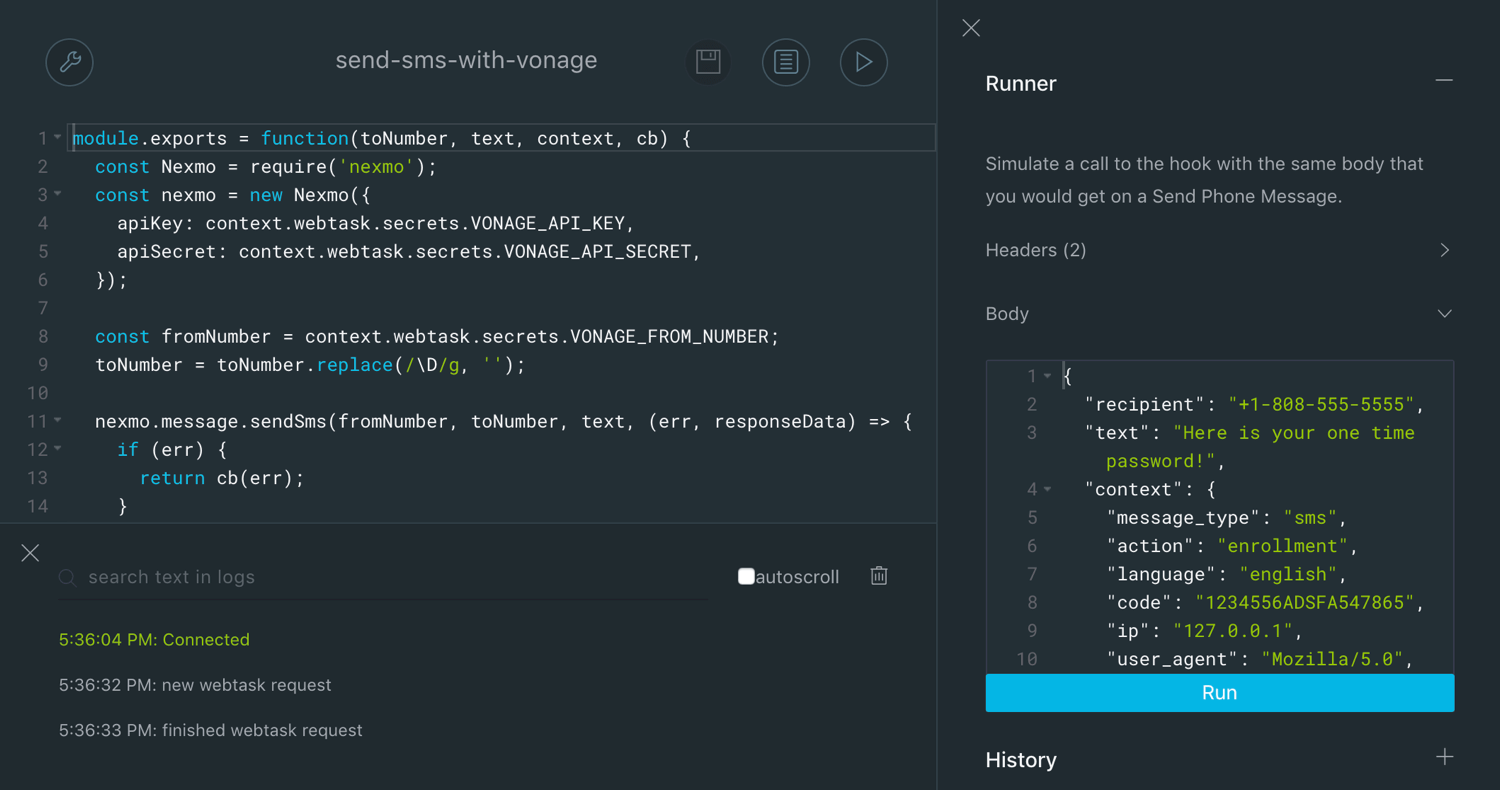Click the History heading label
The height and width of the screenshot is (790, 1500).
click(x=1021, y=760)
